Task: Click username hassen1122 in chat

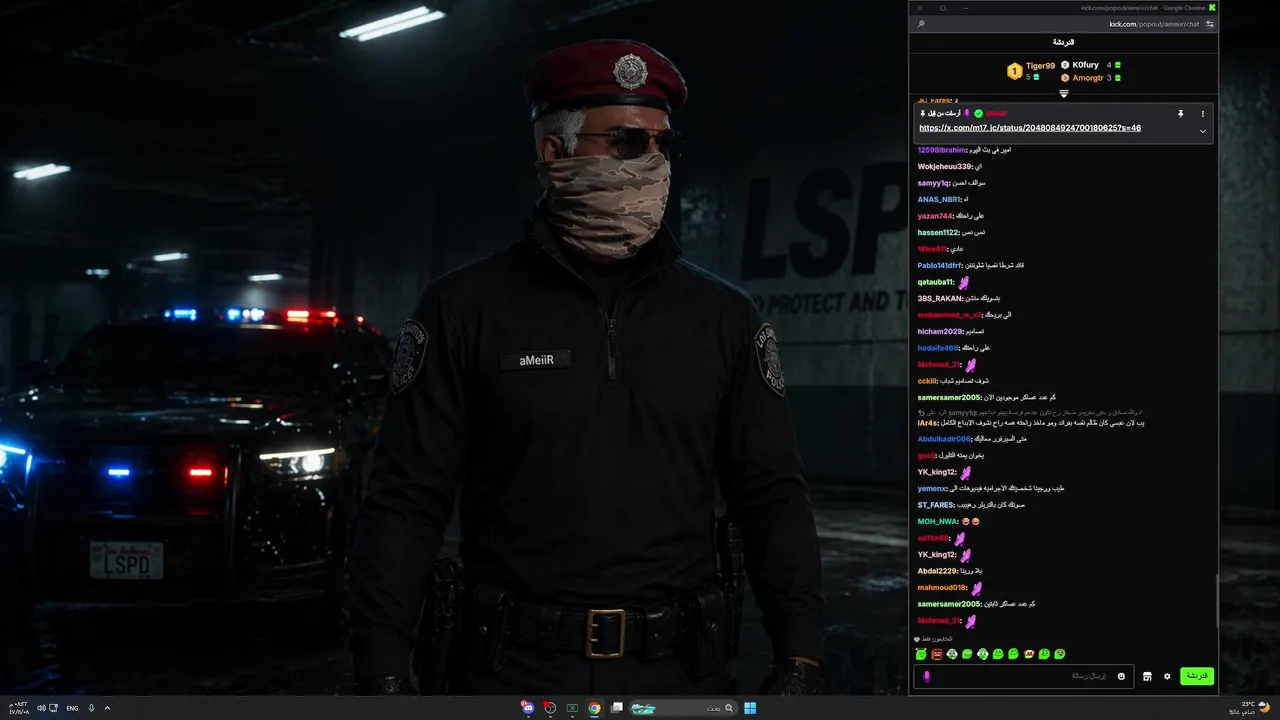Action: [x=938, y=232]
